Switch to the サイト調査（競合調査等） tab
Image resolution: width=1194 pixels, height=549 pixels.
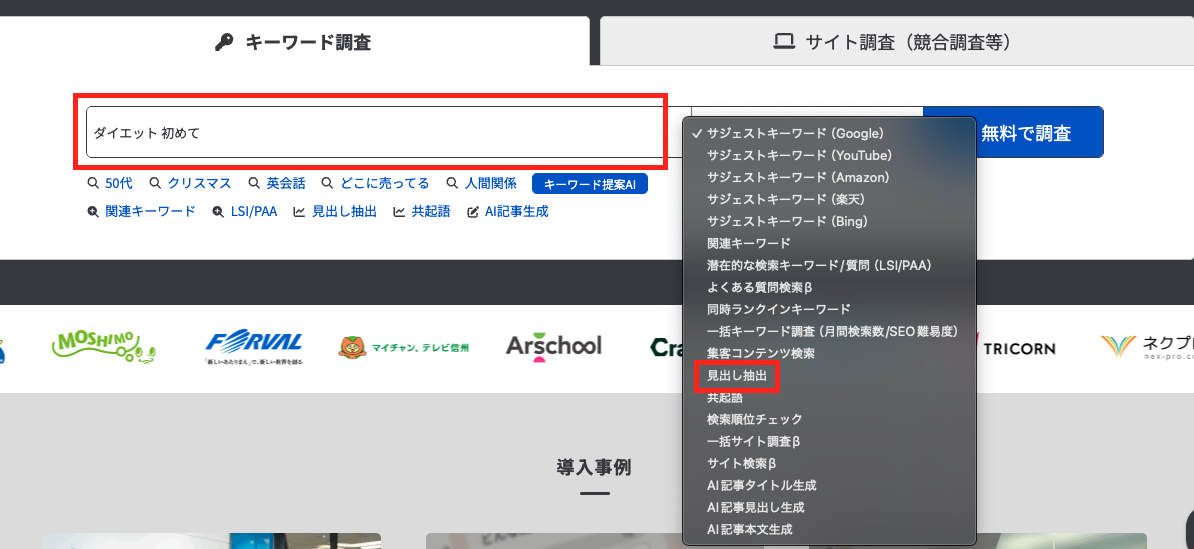coord(897,42)
